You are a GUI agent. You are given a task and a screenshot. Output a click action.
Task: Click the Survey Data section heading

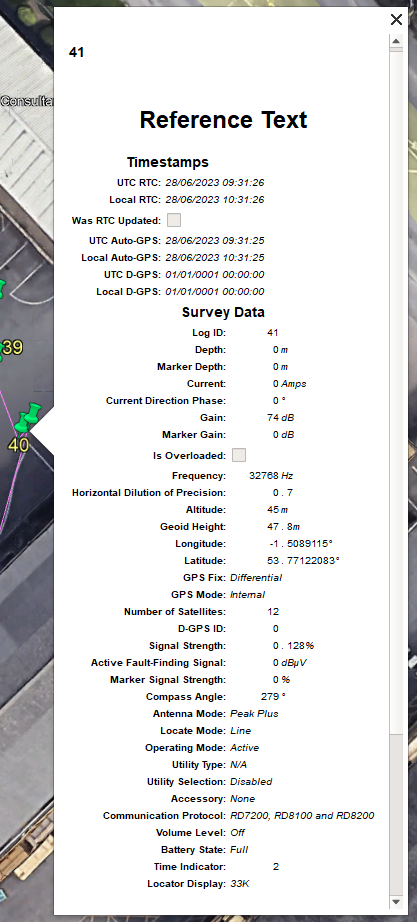223,312
